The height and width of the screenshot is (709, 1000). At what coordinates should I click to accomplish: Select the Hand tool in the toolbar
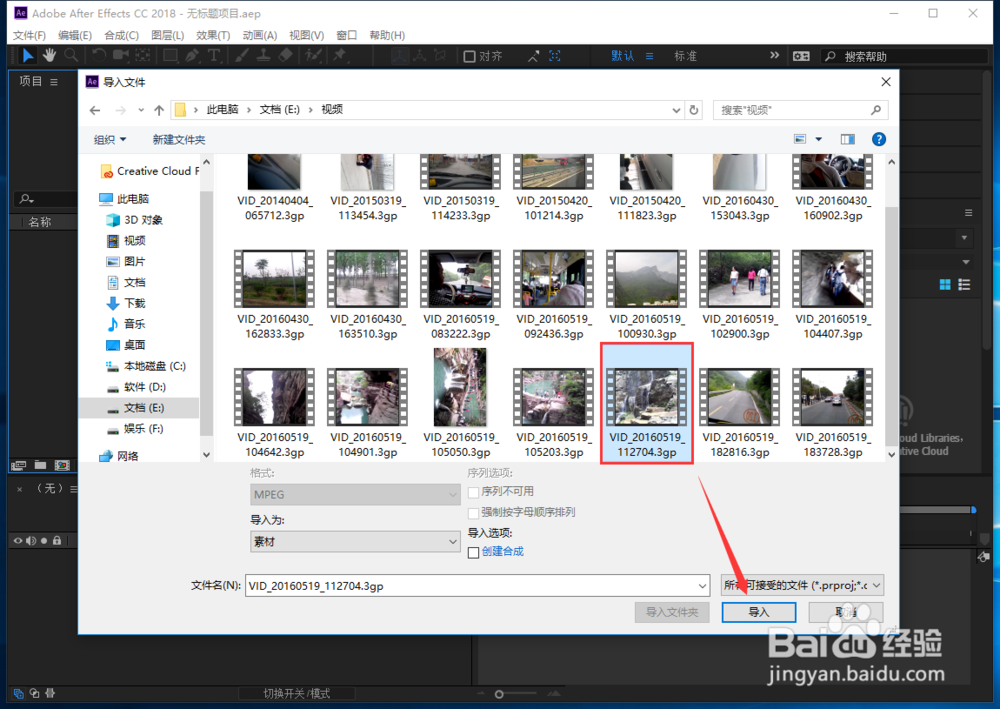pyautogui.click(x=49, y=55)
